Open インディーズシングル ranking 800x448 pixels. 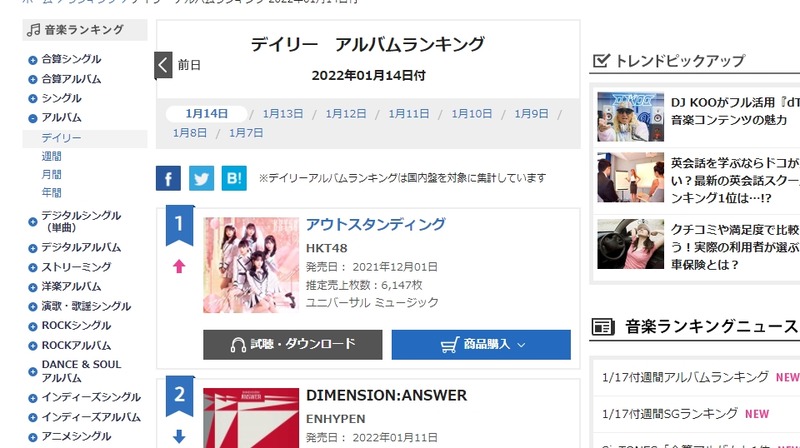(x=91, y=397)
